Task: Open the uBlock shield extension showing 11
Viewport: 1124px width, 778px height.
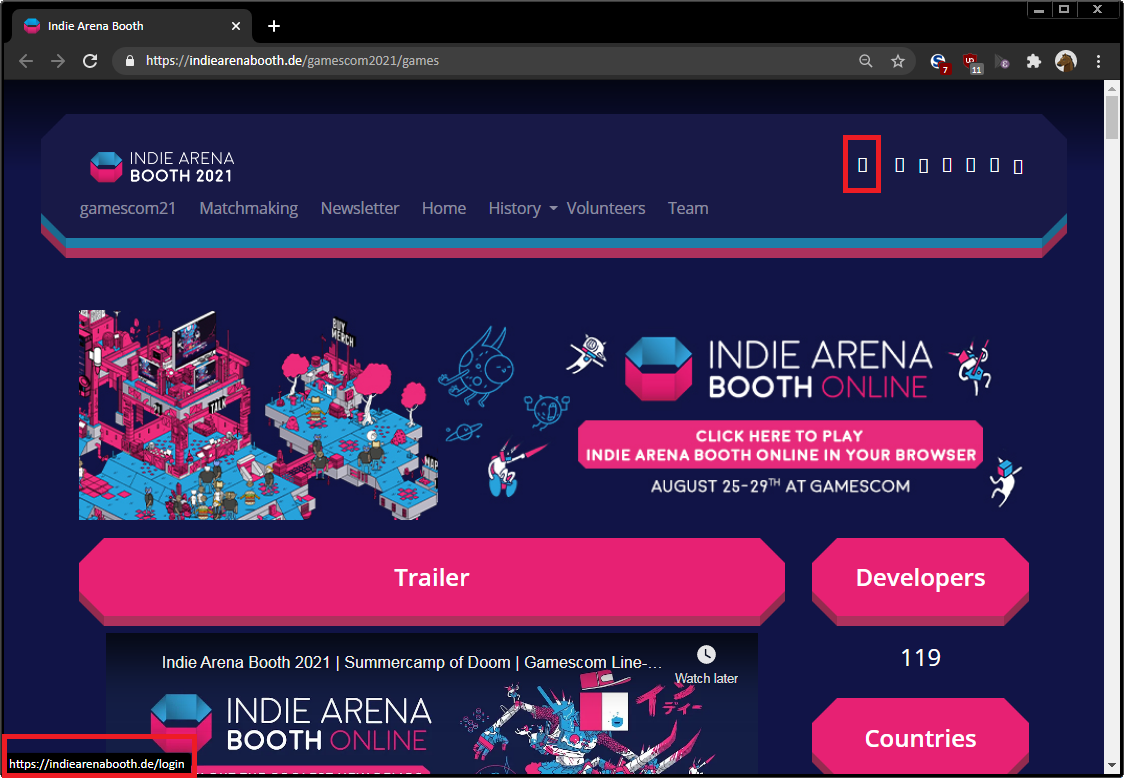Action: (x=971, y=62)
